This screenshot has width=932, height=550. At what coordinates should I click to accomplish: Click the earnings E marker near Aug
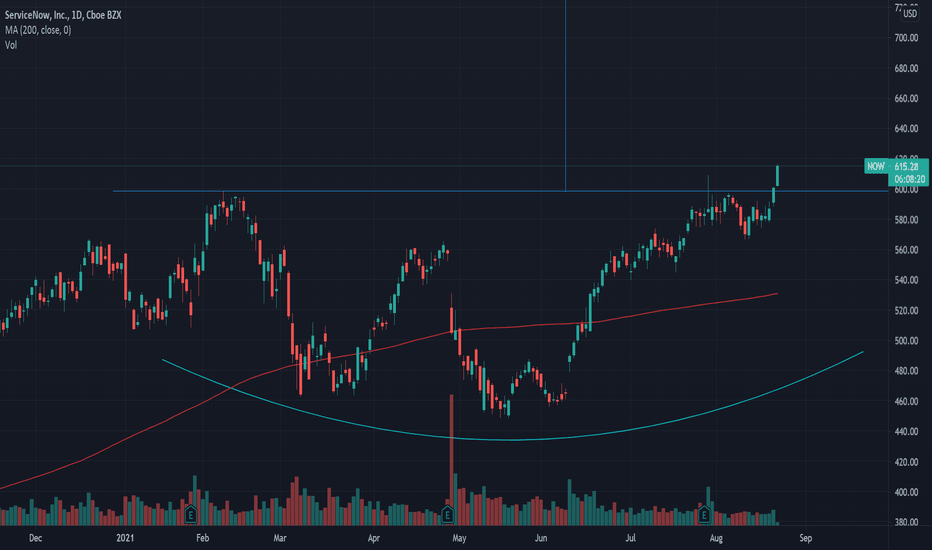pyautogui.click(x=704, y=514)
